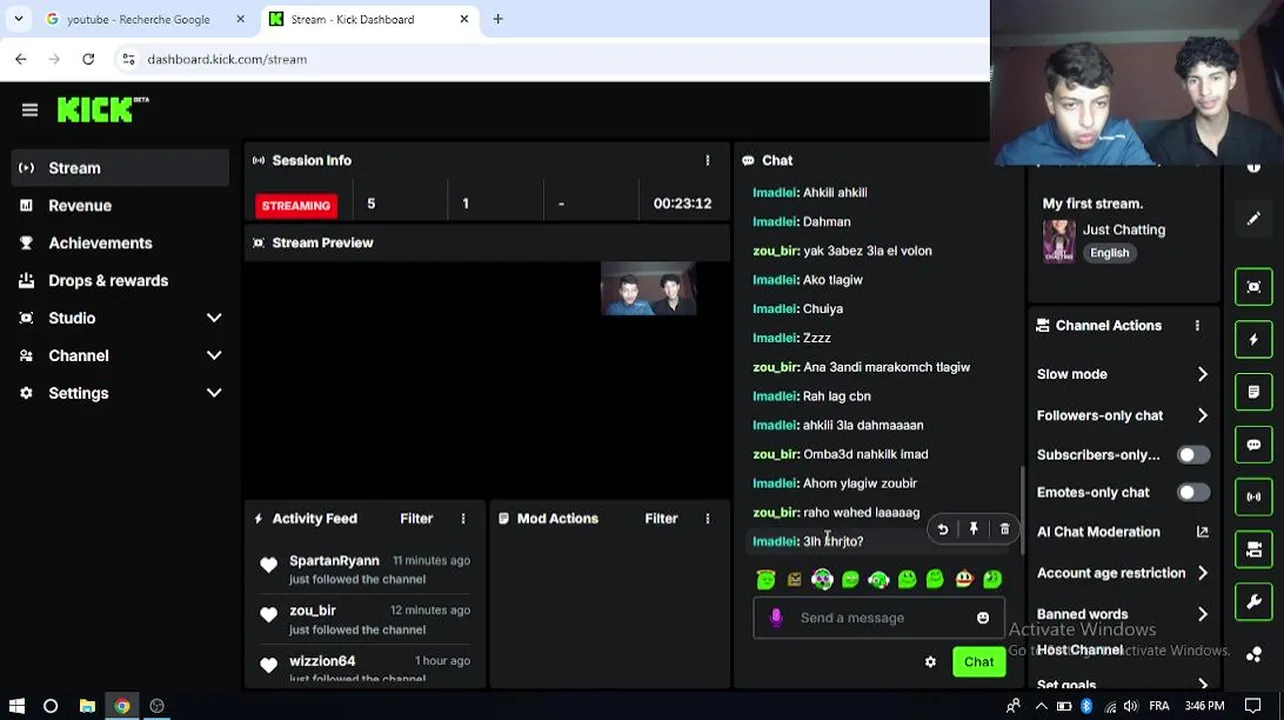Go to Stream in the sidebar

point(120,168)
